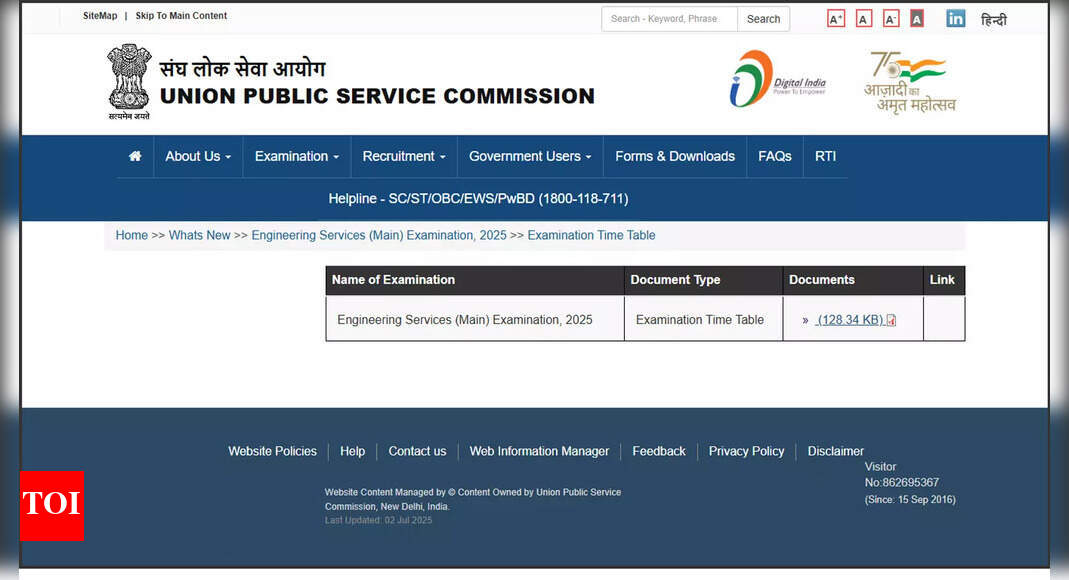
Task: Click the UPSC national emblem logo
Action: click(129, 82)
